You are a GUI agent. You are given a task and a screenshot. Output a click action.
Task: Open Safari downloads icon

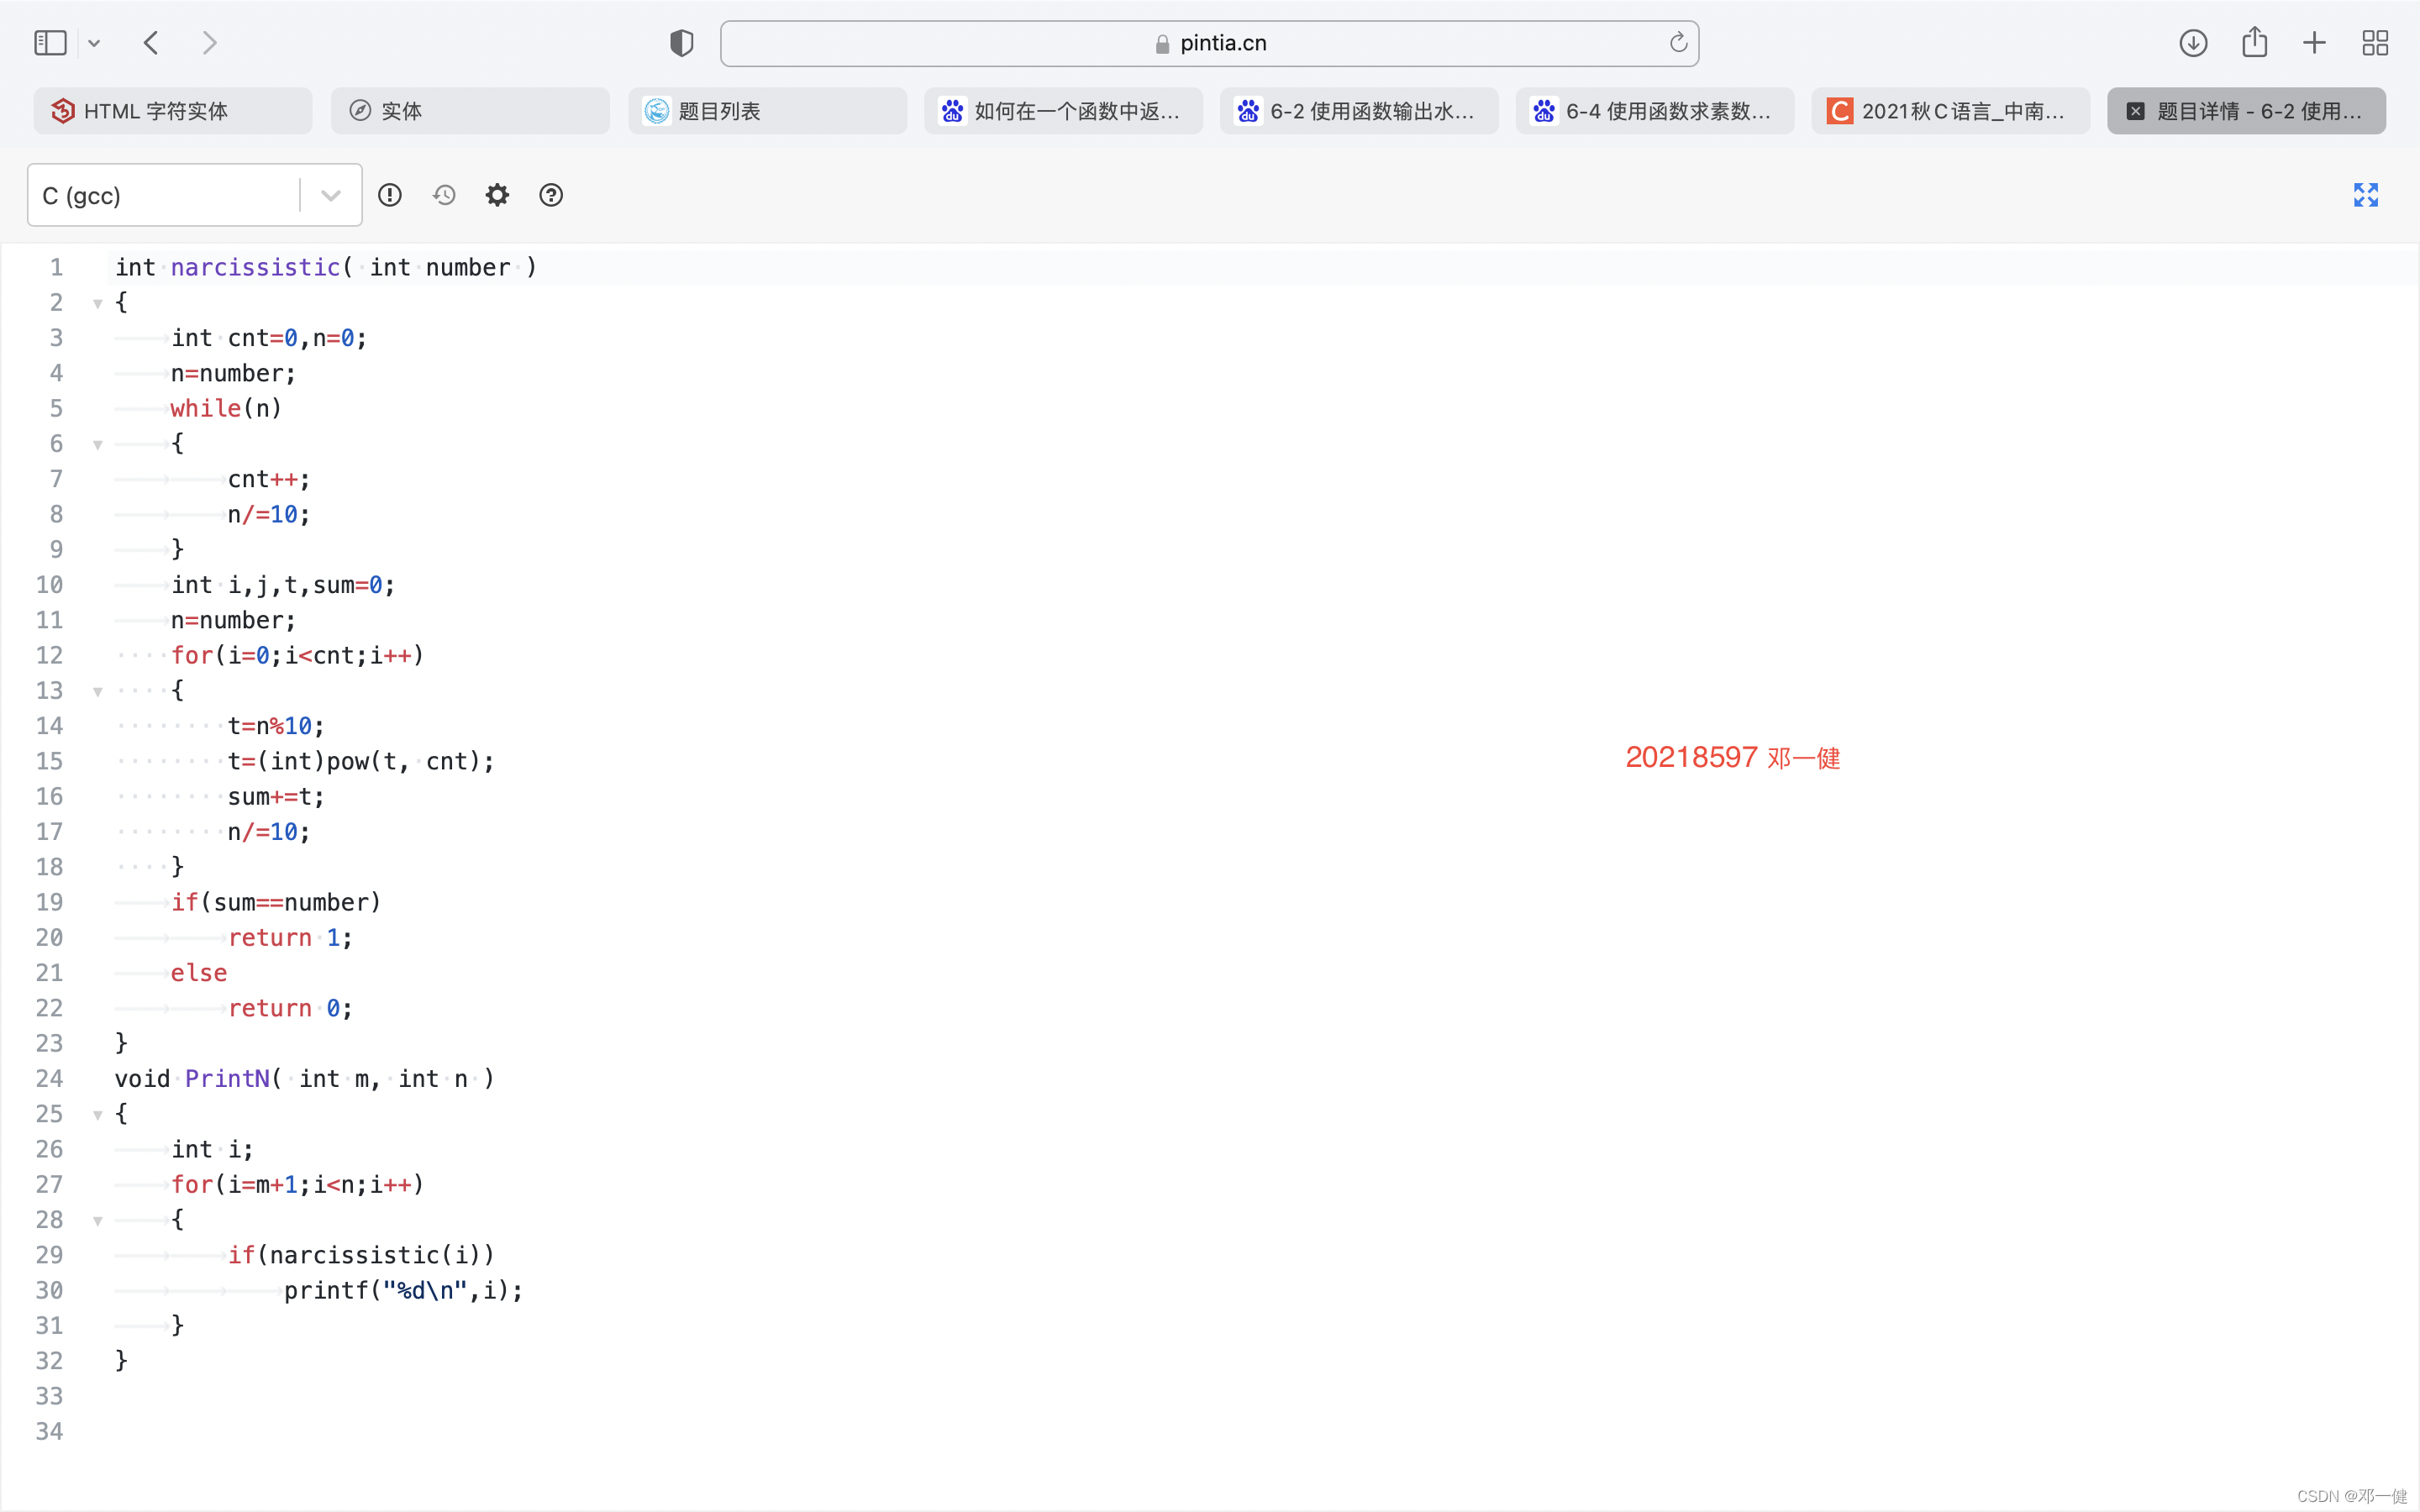point(2193,43)
